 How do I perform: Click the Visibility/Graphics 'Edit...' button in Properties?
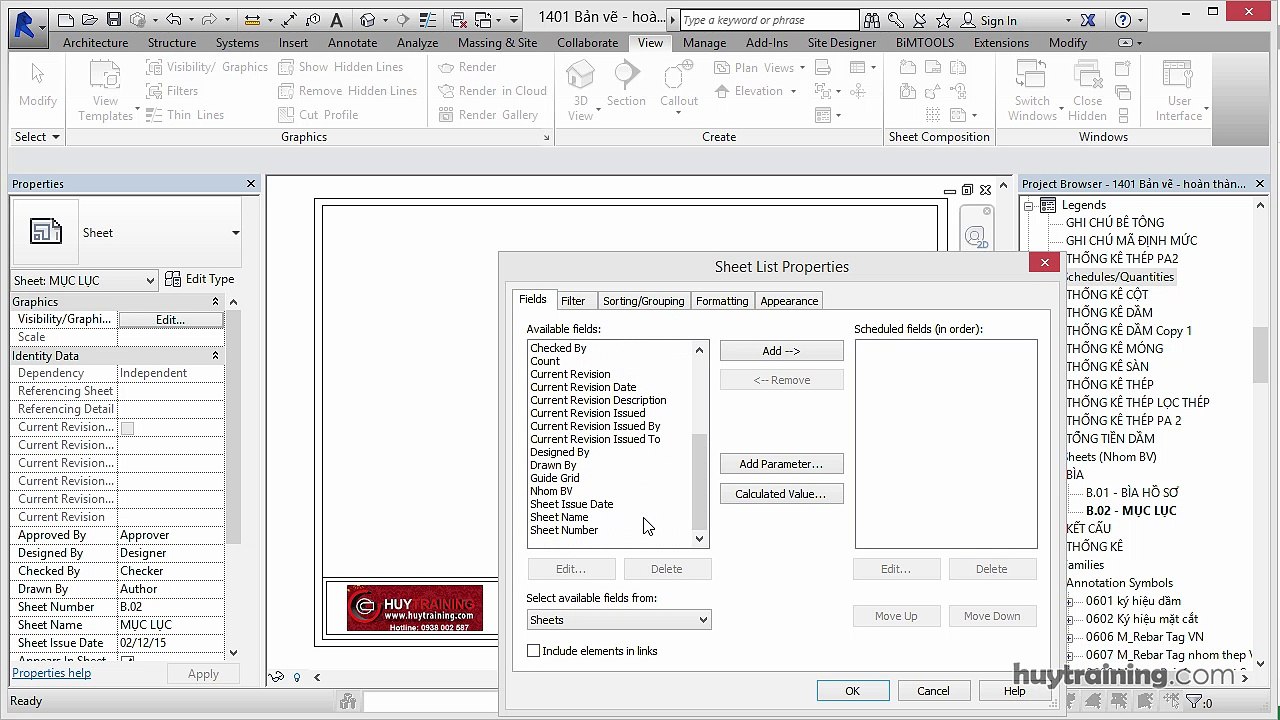click(x=170, y=320)
